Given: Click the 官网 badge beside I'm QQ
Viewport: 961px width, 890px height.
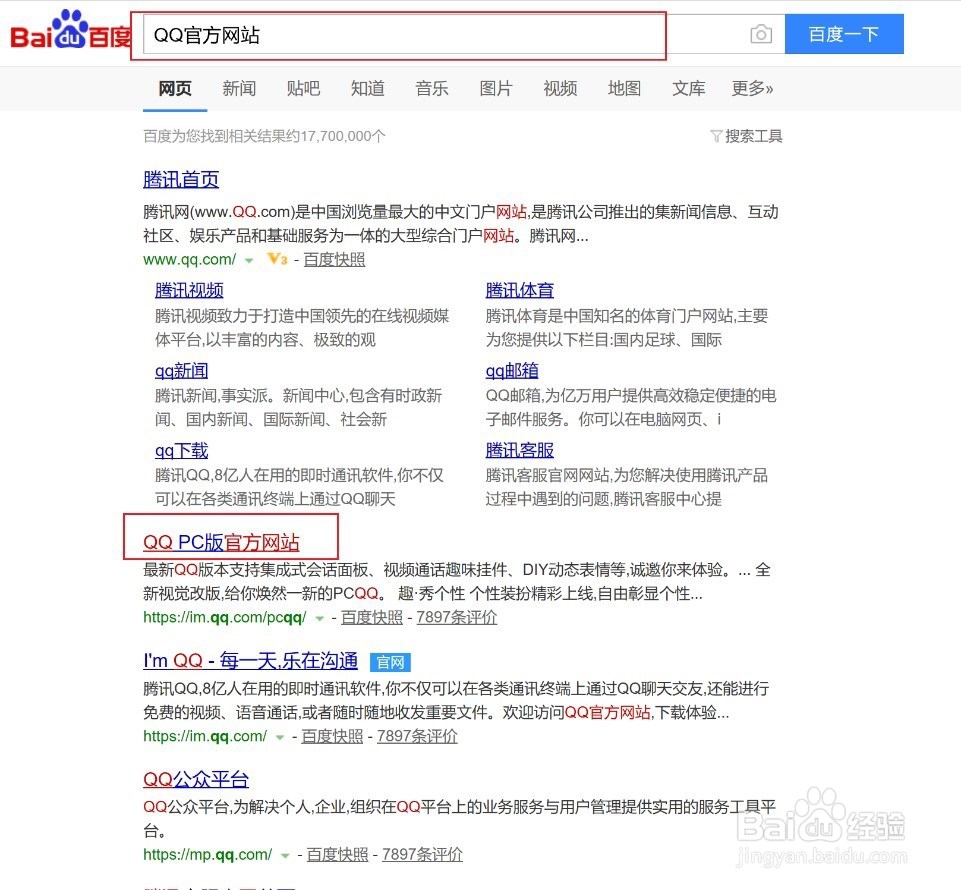Looking at the screenshot, I should (x=390, y=662).
